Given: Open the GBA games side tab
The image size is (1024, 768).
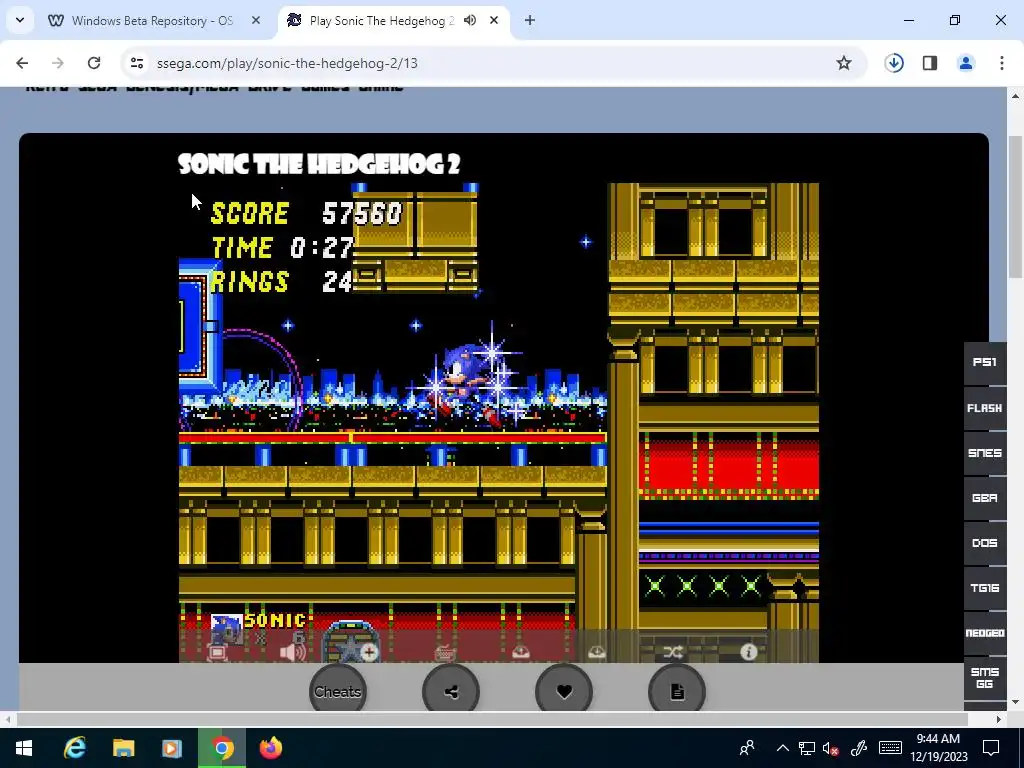Looking at the screenshot, I should point(985,498).
